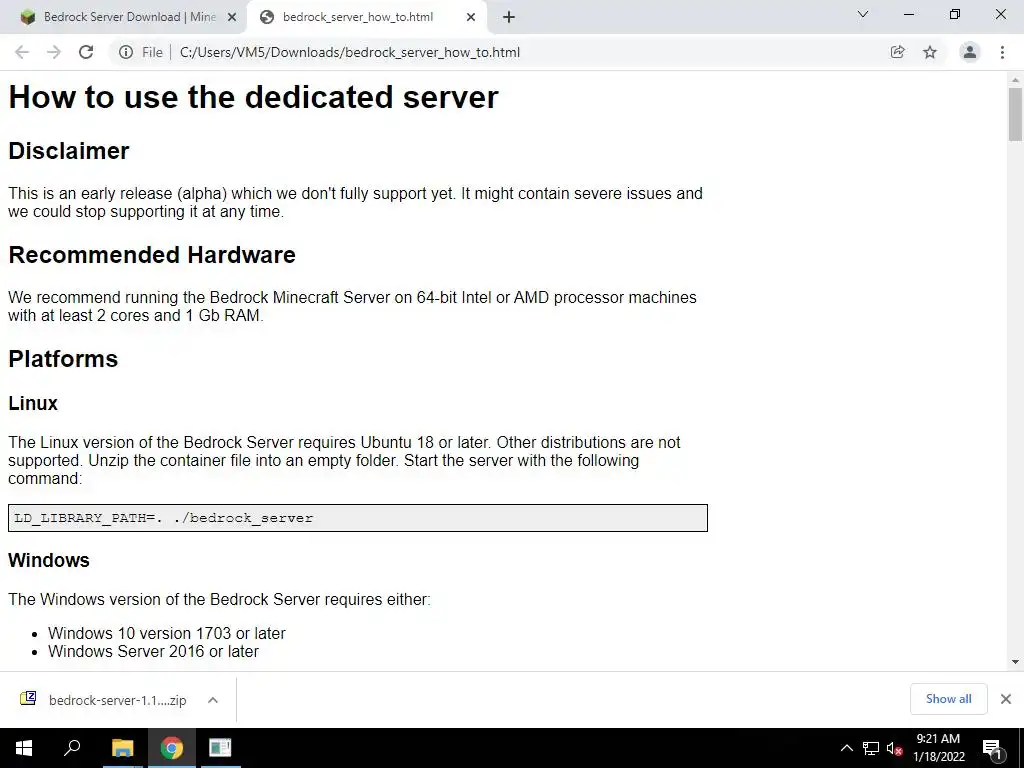Minimize the Chrome window
This screenshot has width=1024, height=768.
(908, 14)
